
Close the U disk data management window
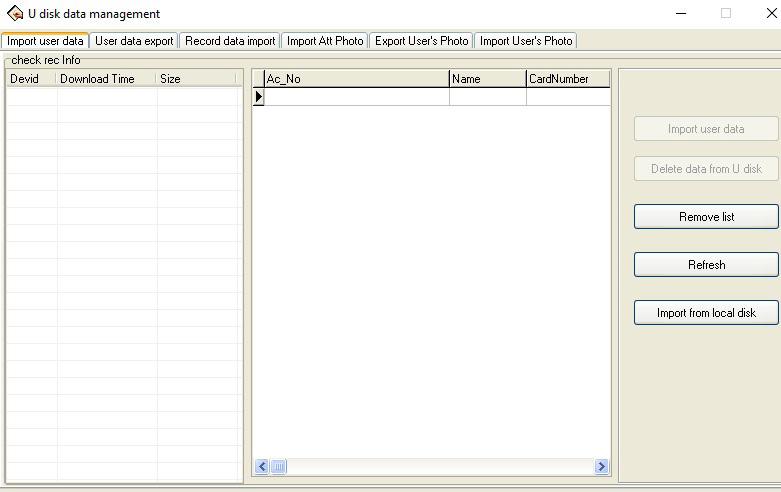tap(772, 13)
